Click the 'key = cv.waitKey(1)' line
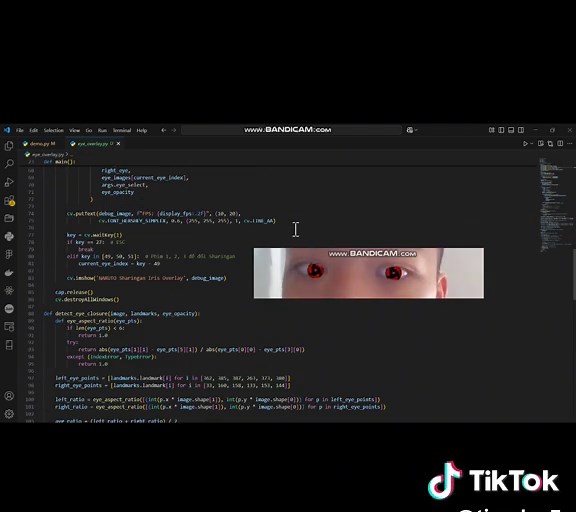 94,235
